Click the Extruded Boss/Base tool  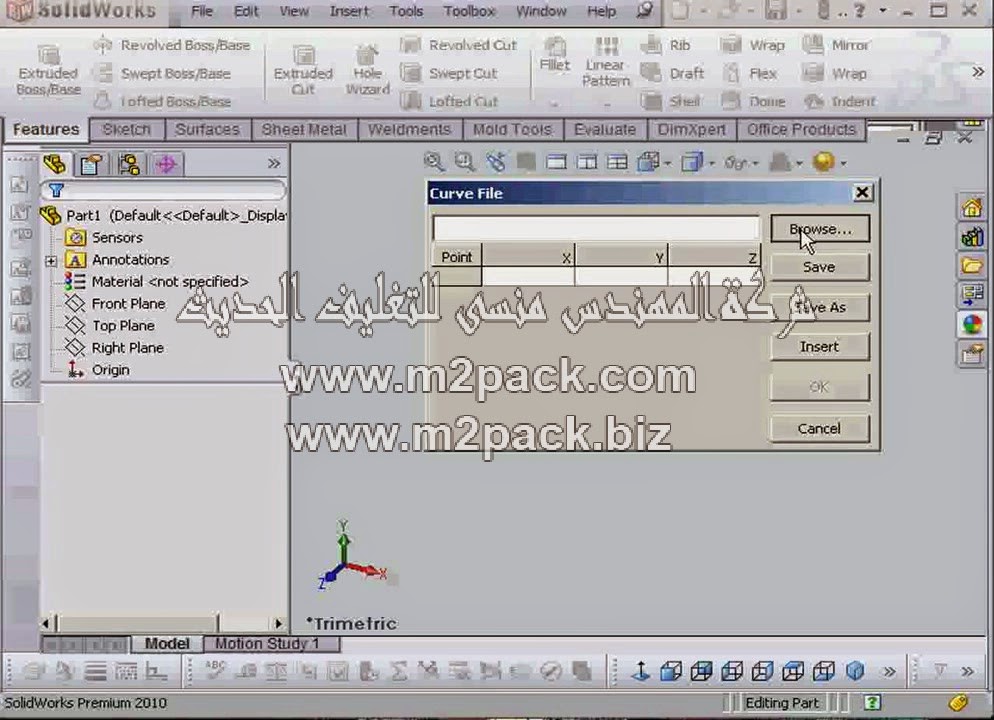point(48,70)
